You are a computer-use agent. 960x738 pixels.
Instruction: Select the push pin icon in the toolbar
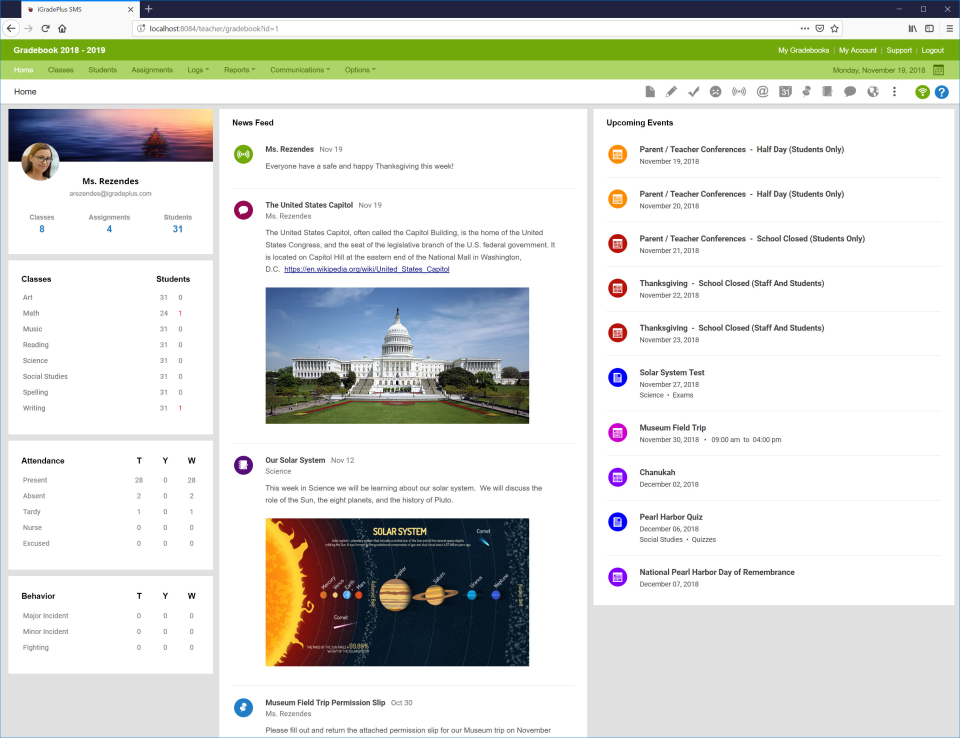(806, 91)
